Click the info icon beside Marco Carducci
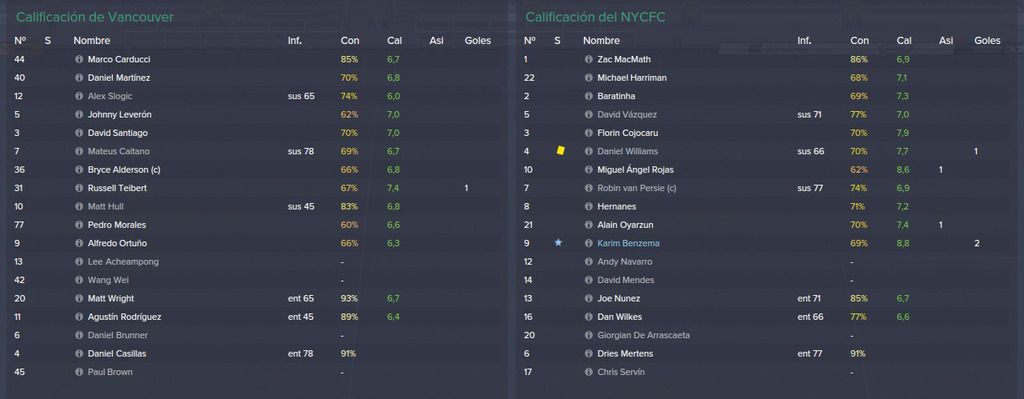The width and height of the screenshot is (1024, 399). [x=79, y=59]
